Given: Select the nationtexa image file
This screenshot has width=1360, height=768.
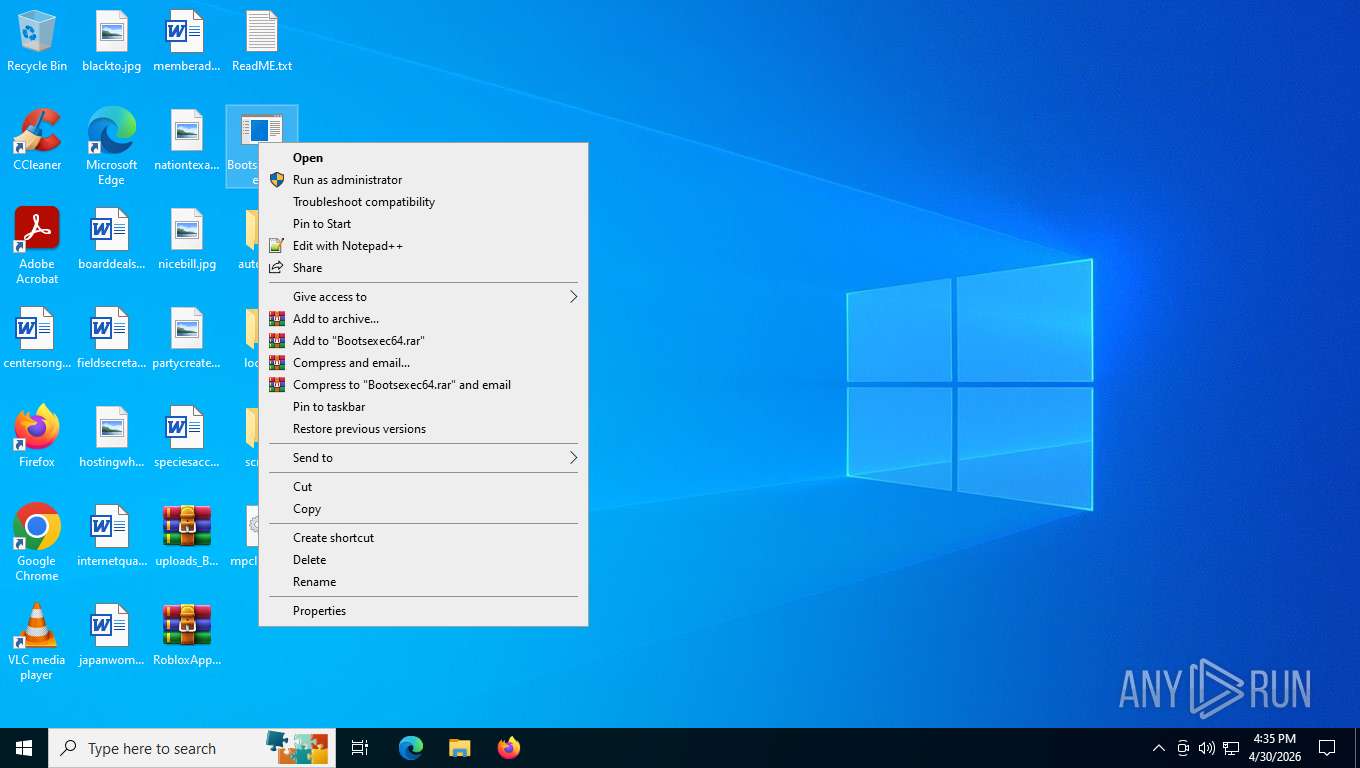Looking at the screenshot, I should [187, 141].
